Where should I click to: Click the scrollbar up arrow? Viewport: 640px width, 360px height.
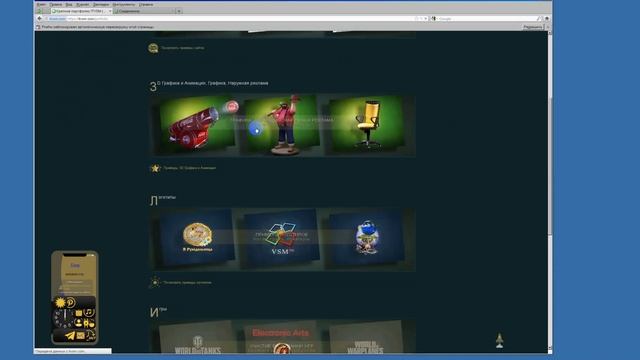(x=550, y=33)
